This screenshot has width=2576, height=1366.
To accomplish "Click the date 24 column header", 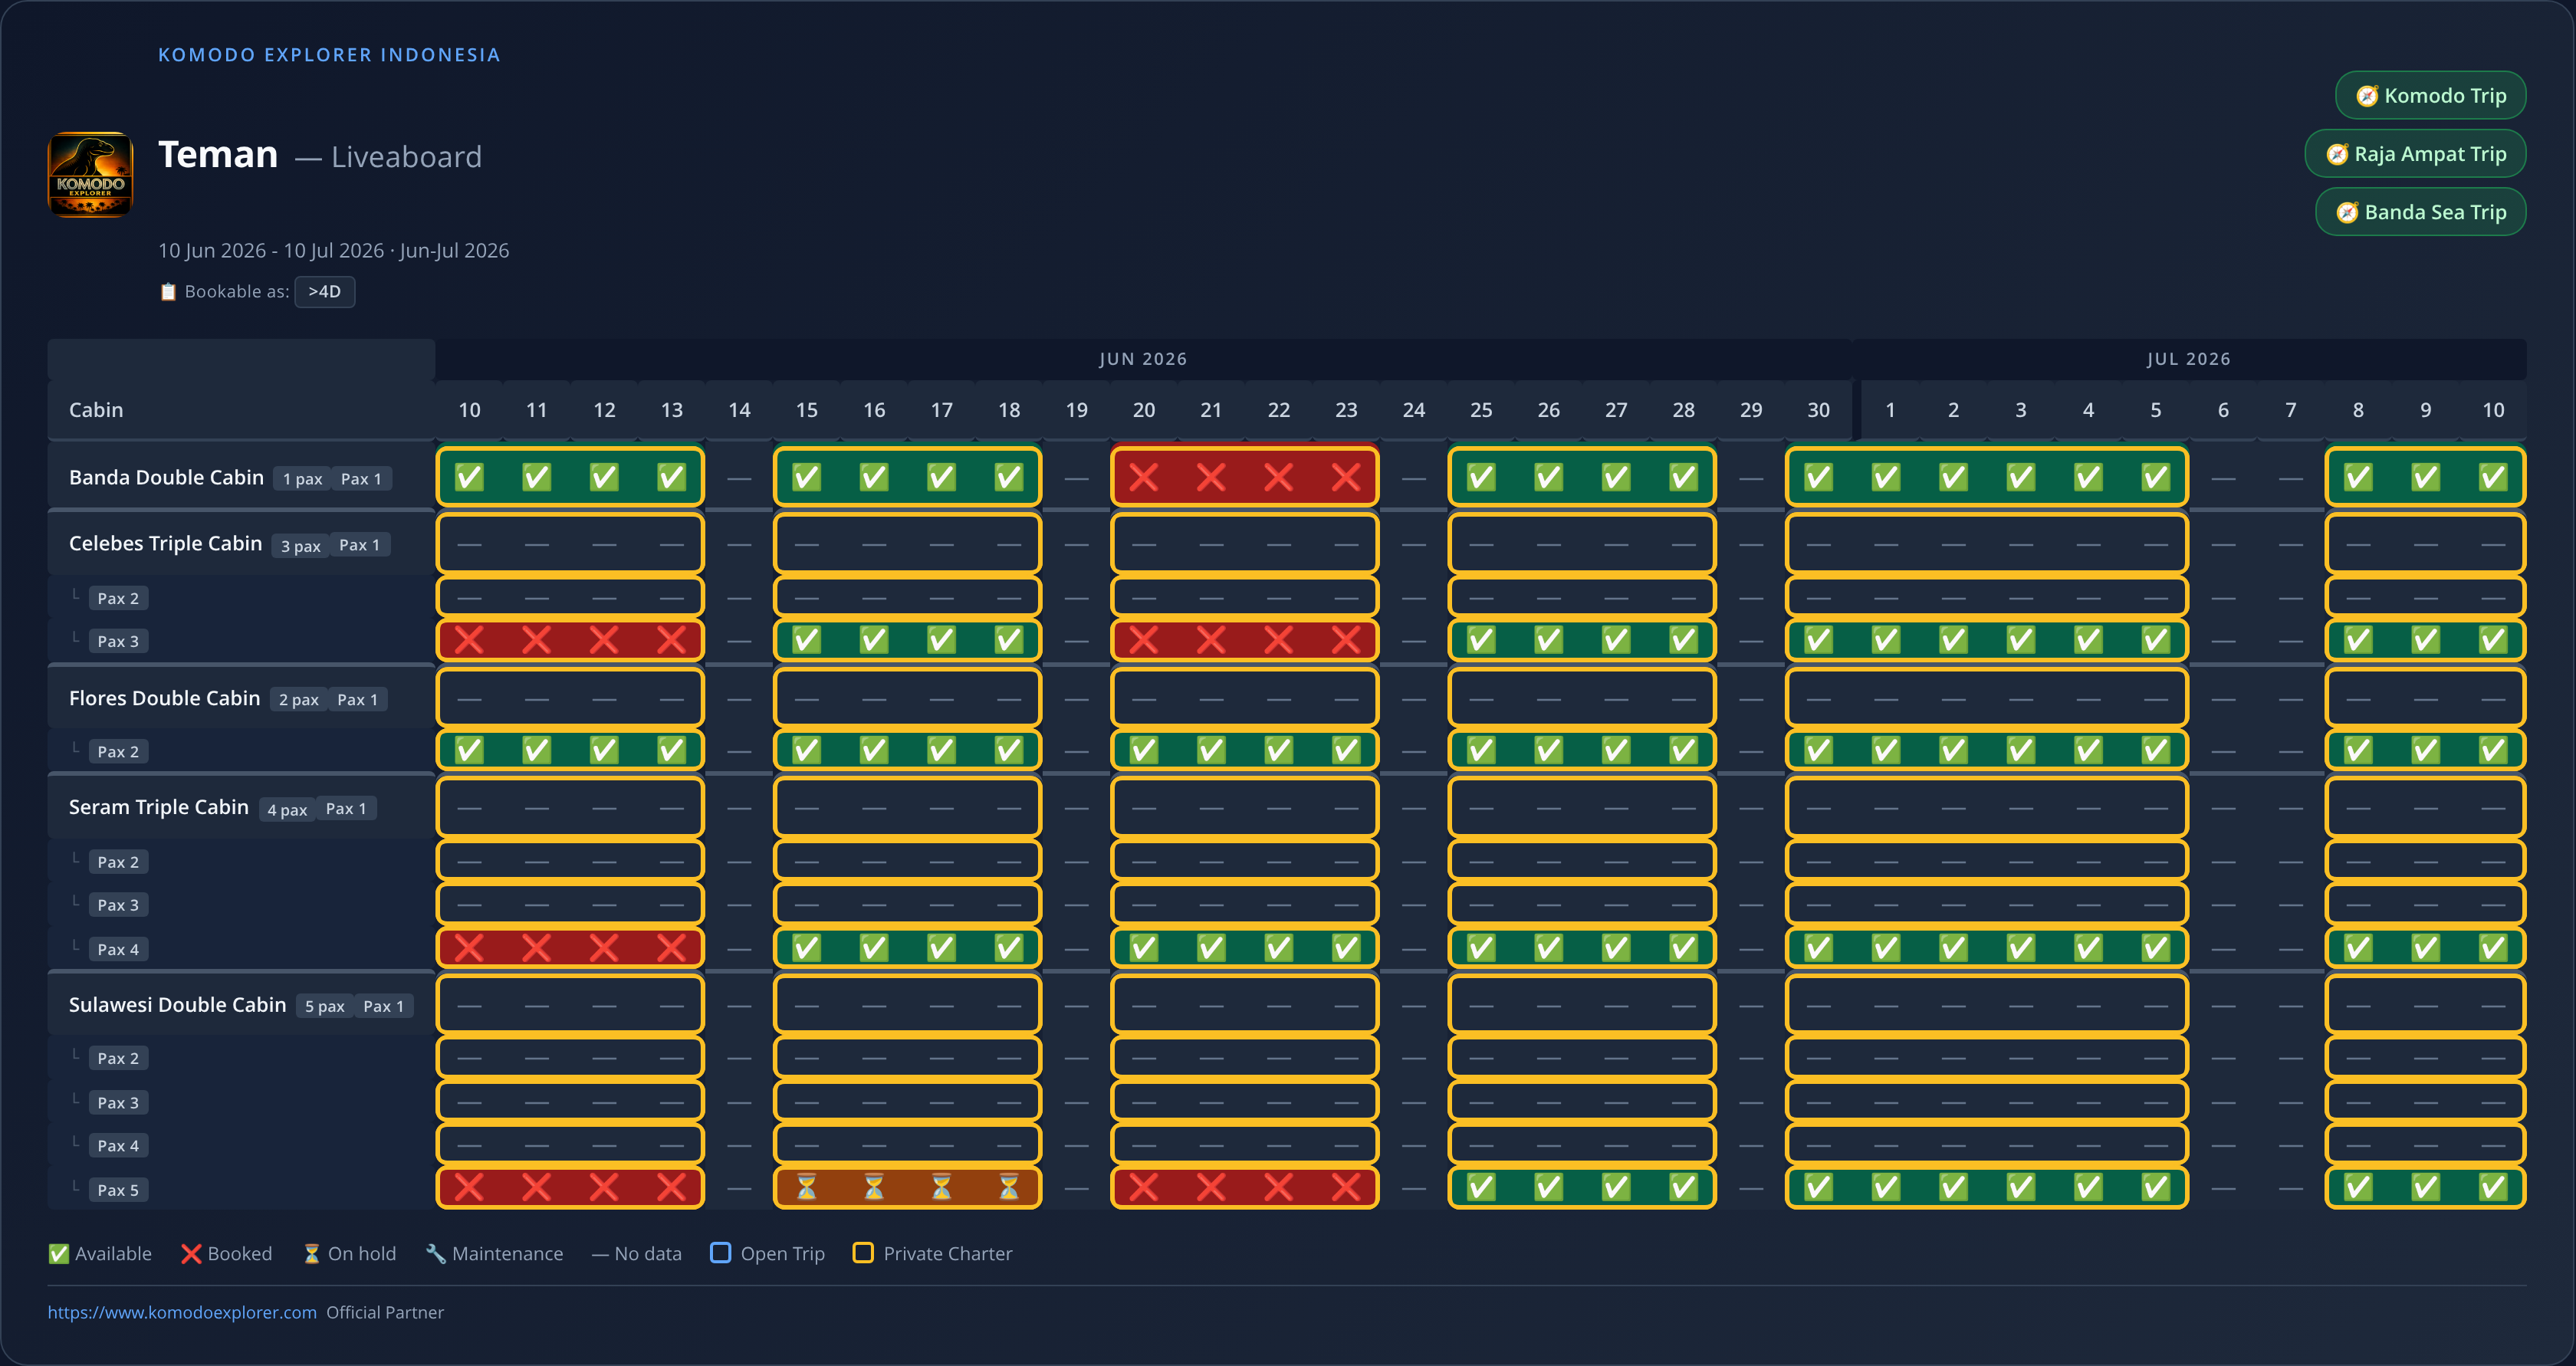I will pos(1414,410).
